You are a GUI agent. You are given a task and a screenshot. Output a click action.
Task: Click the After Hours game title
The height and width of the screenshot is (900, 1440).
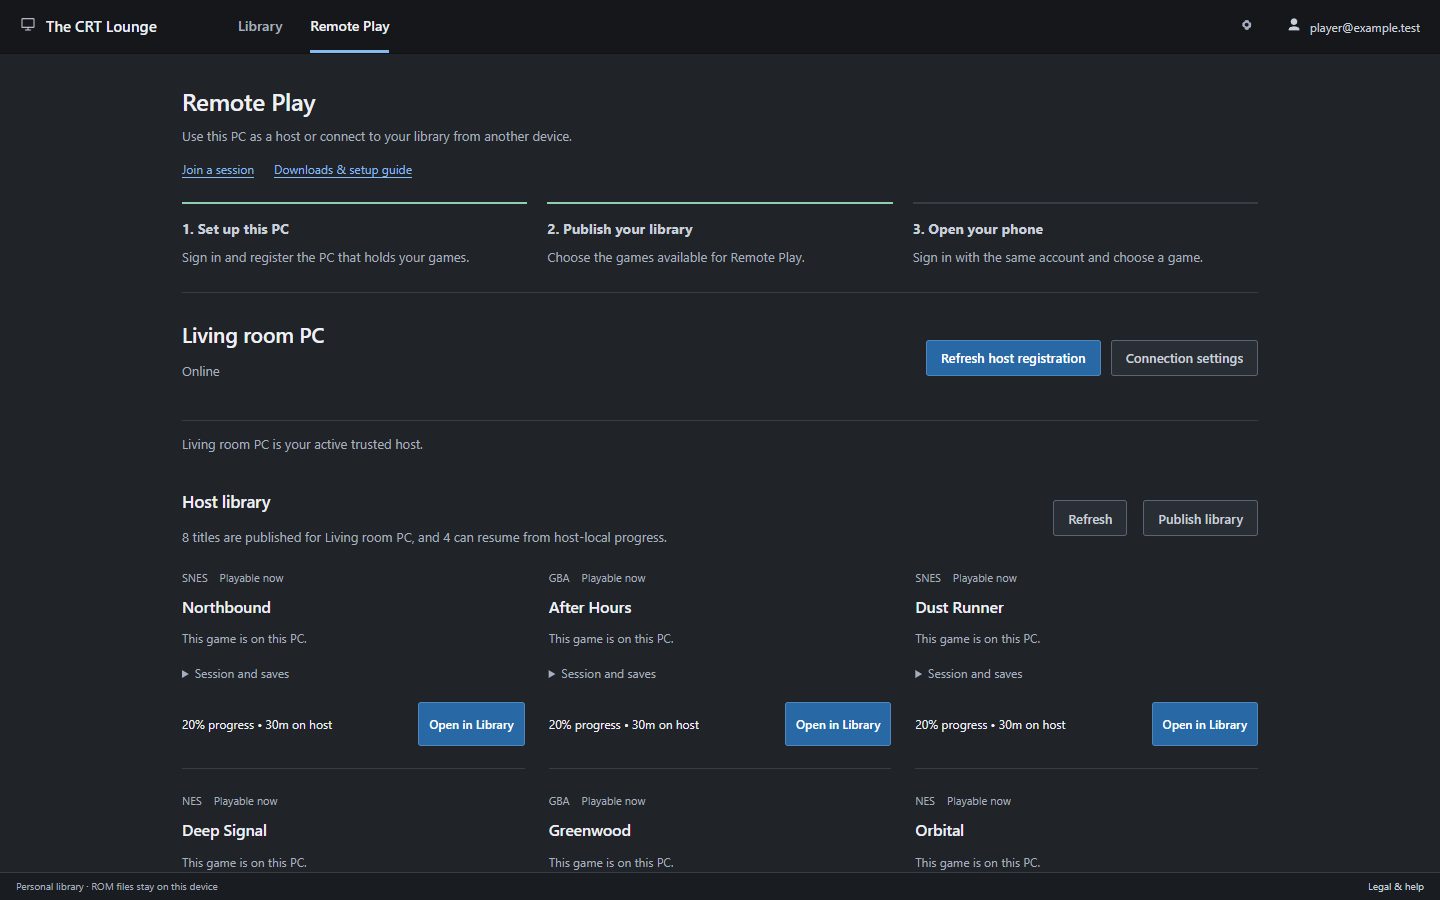pos(590,607)
